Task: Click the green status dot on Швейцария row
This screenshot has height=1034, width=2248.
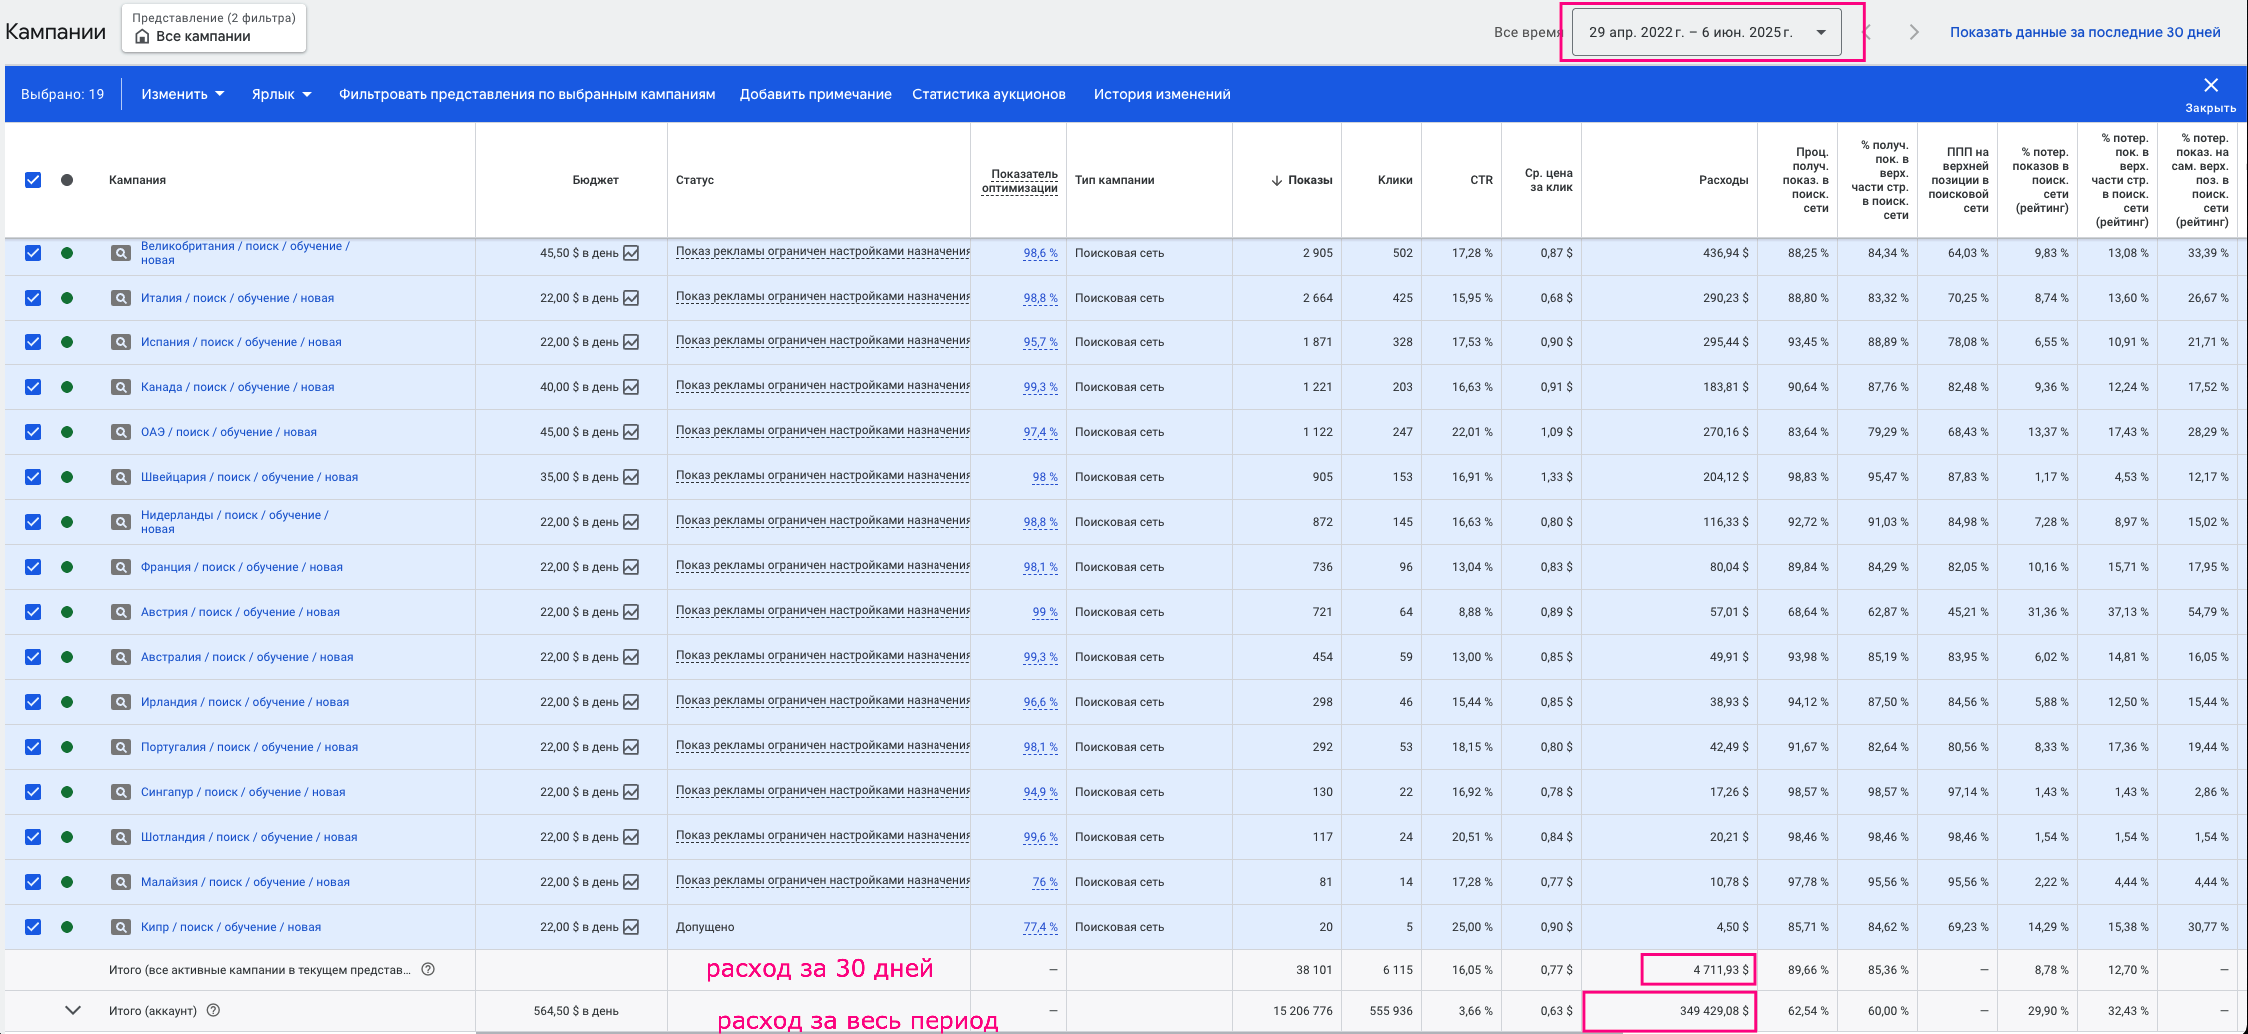Action: (x=67, y=477)
